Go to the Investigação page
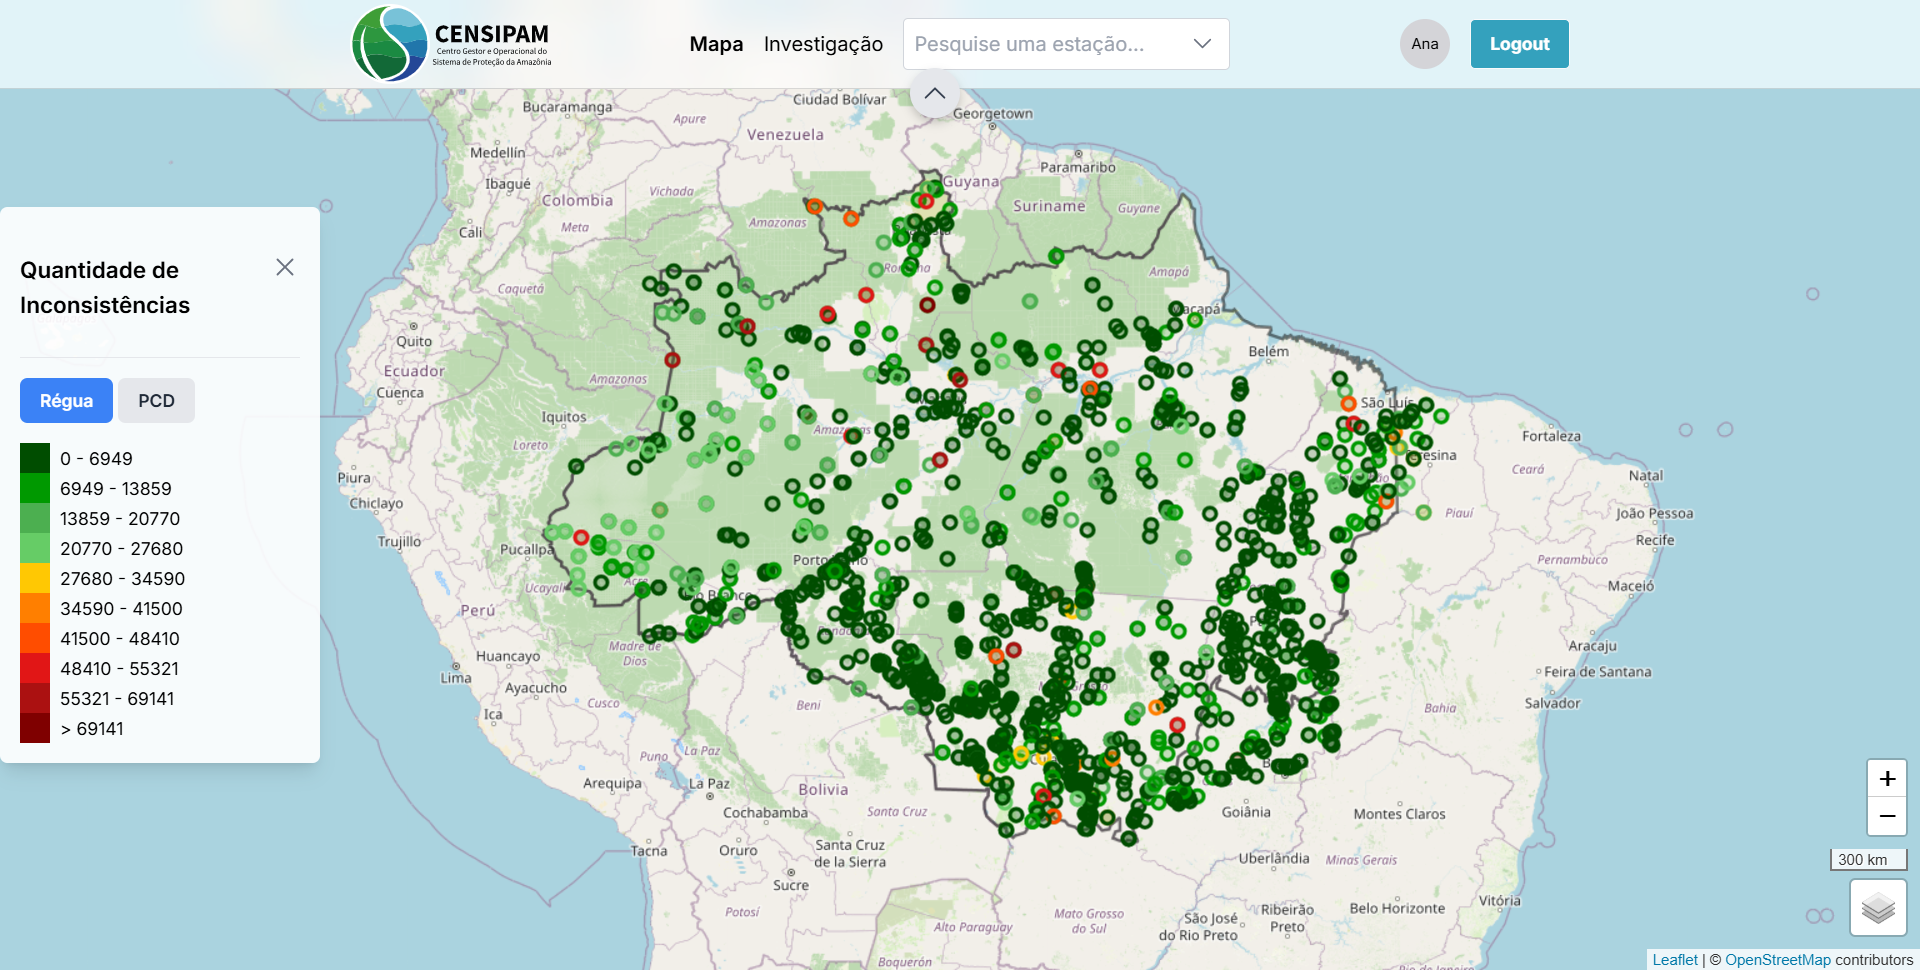1920x970 pixels. click(x=823, y=44)
